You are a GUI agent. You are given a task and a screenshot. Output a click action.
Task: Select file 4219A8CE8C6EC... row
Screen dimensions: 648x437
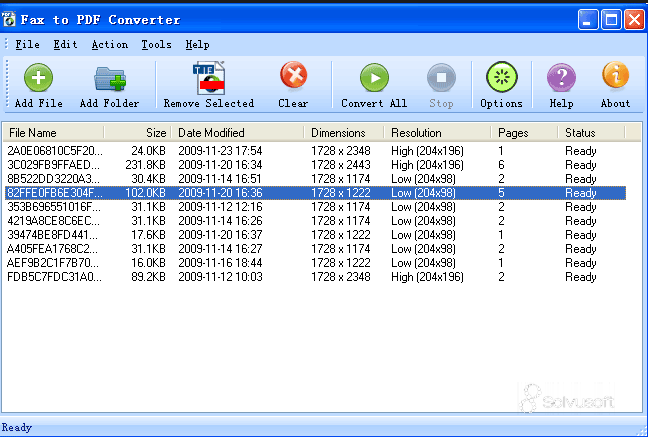click(315, 221)
